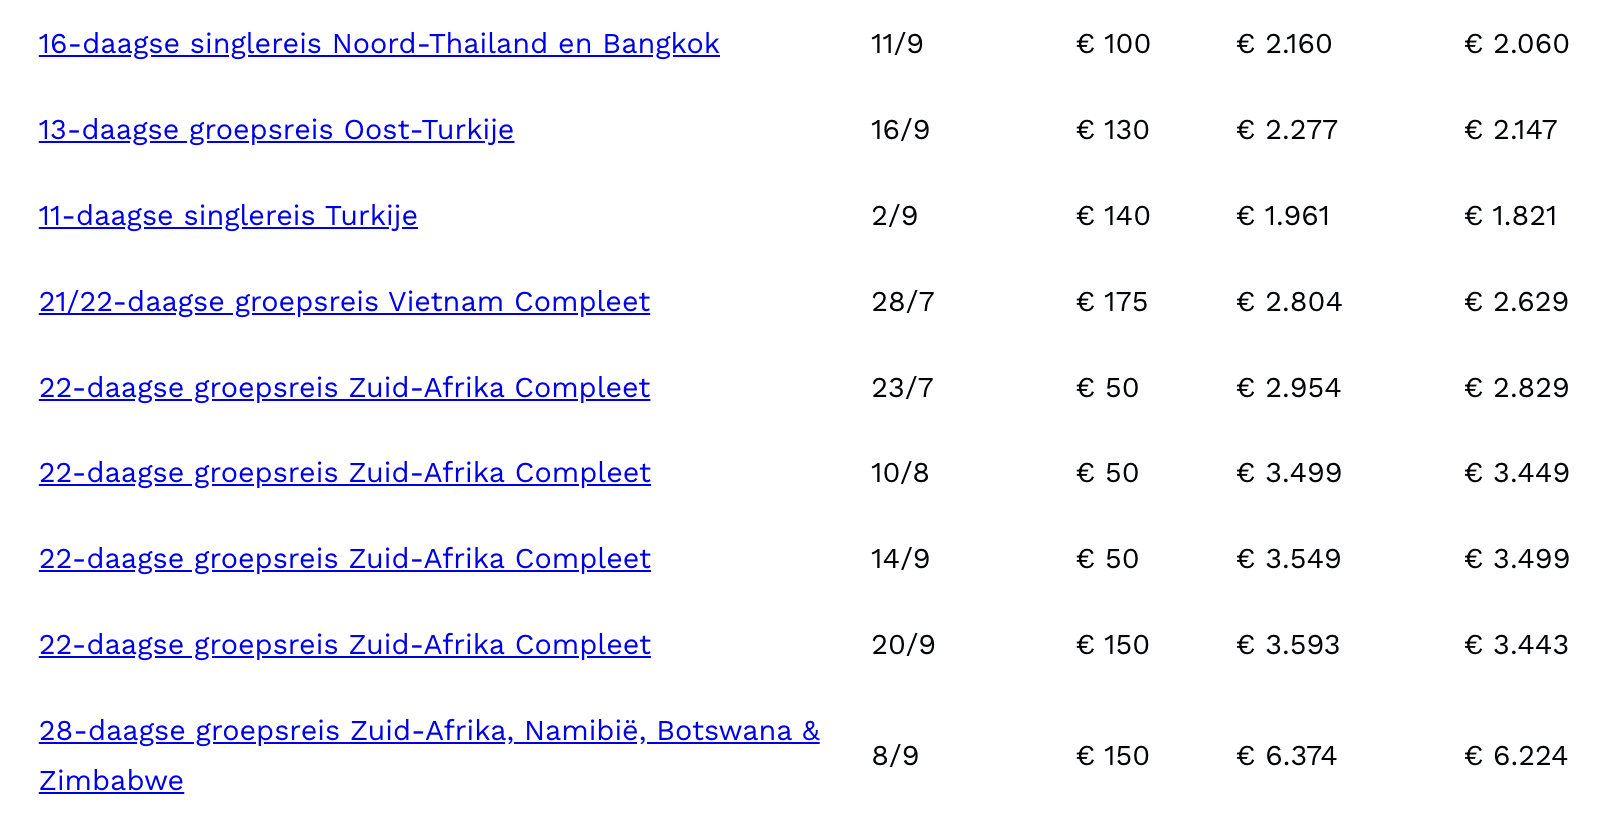Select the € 1.821 discounted price
The image size is (1602, 818).
point(1511,216)
